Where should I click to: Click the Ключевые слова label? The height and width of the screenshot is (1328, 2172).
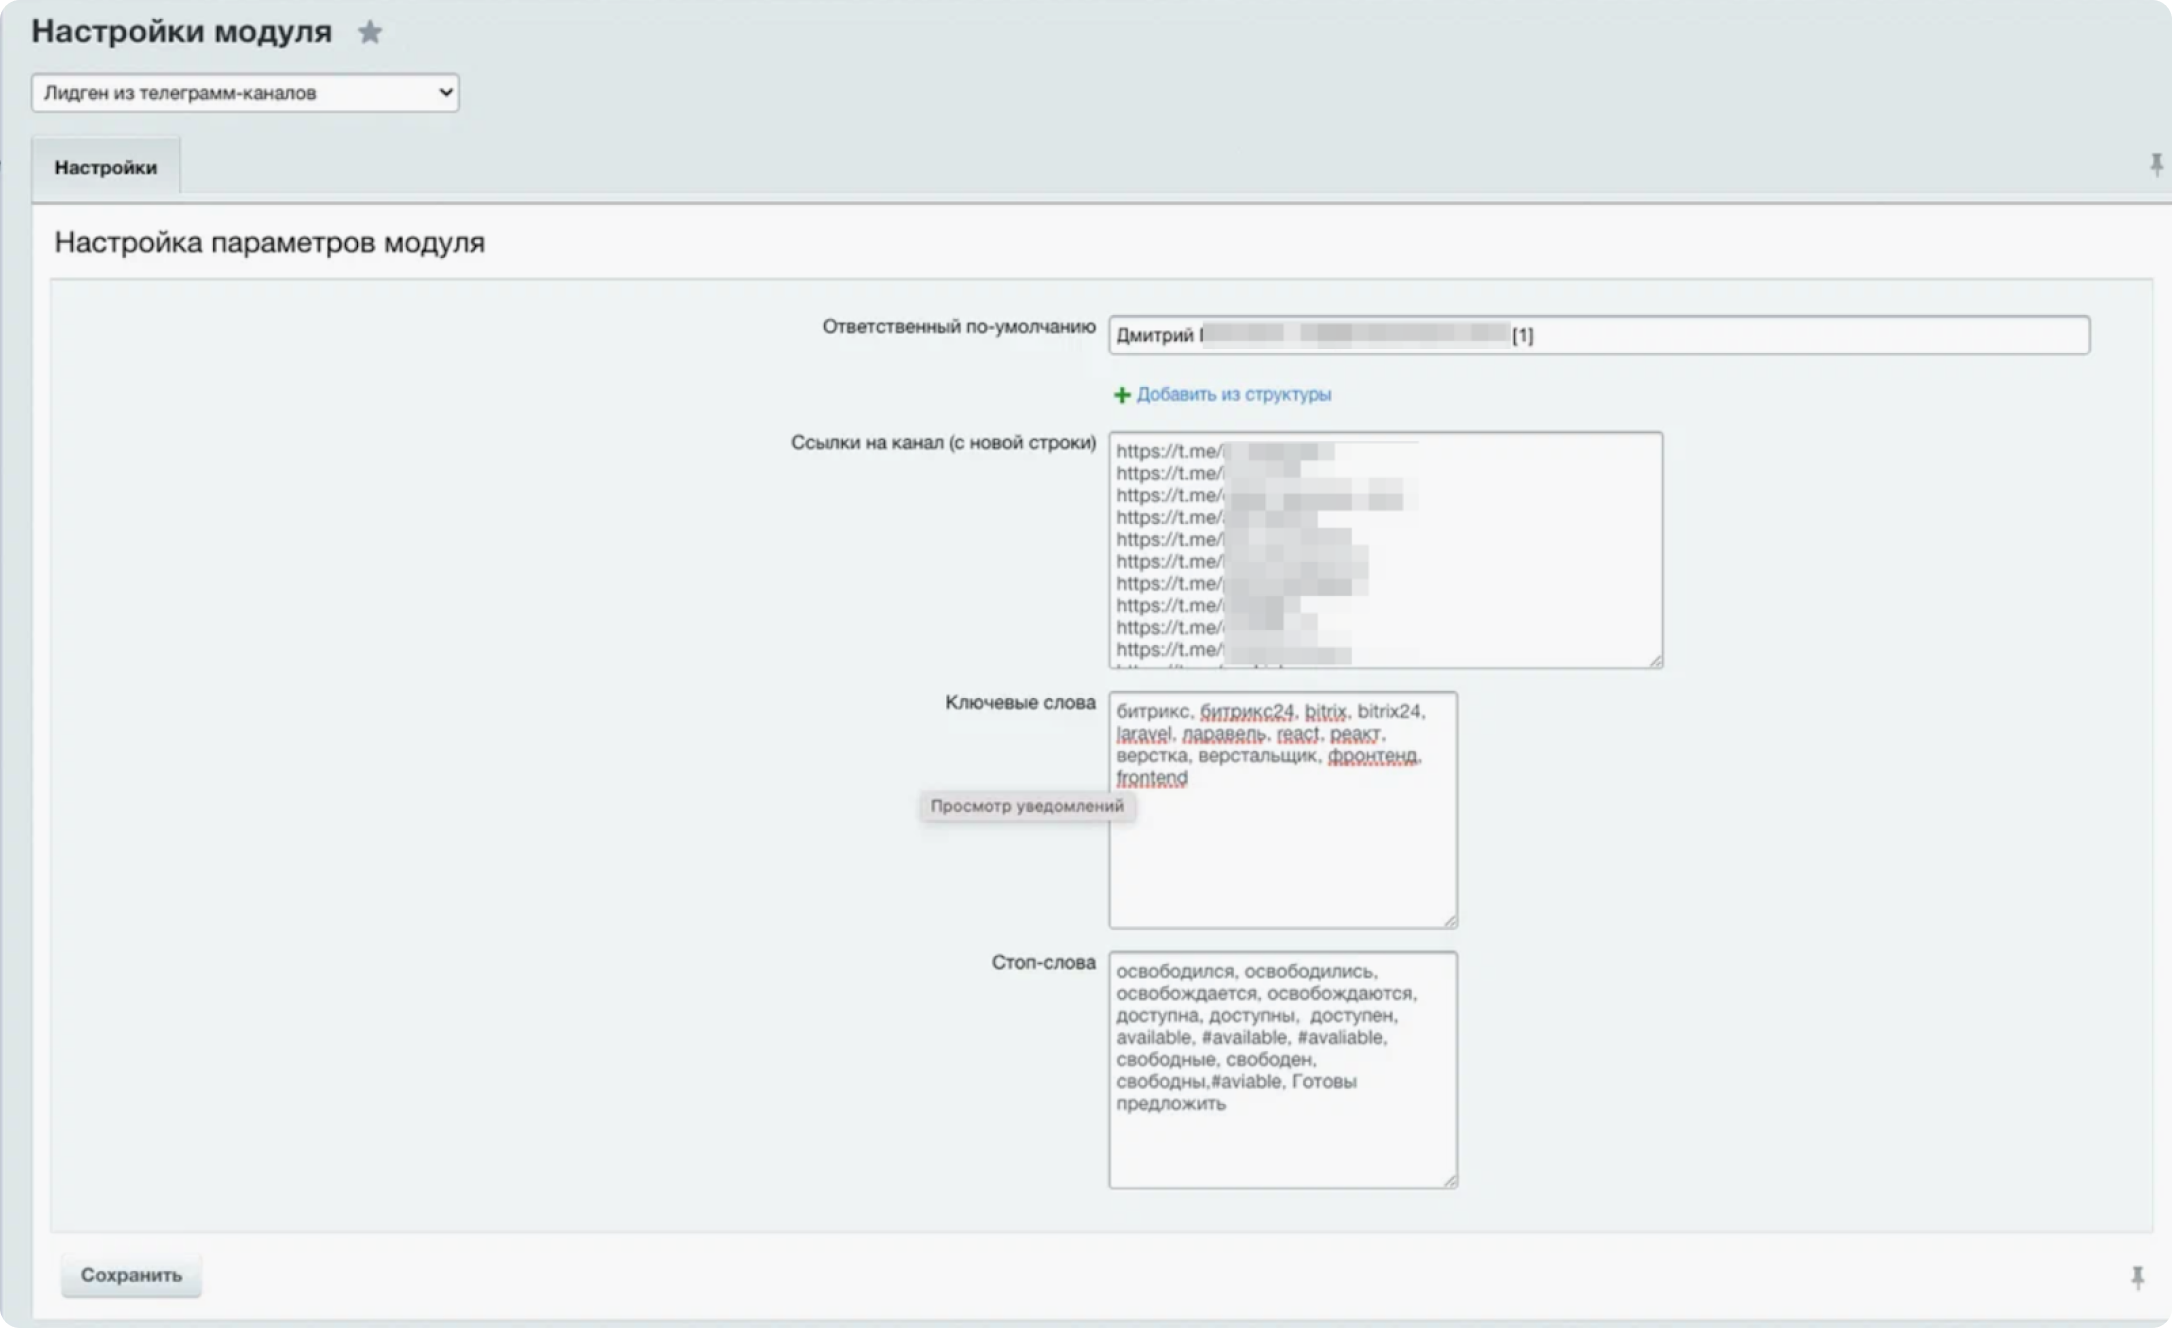point(1020,703)
